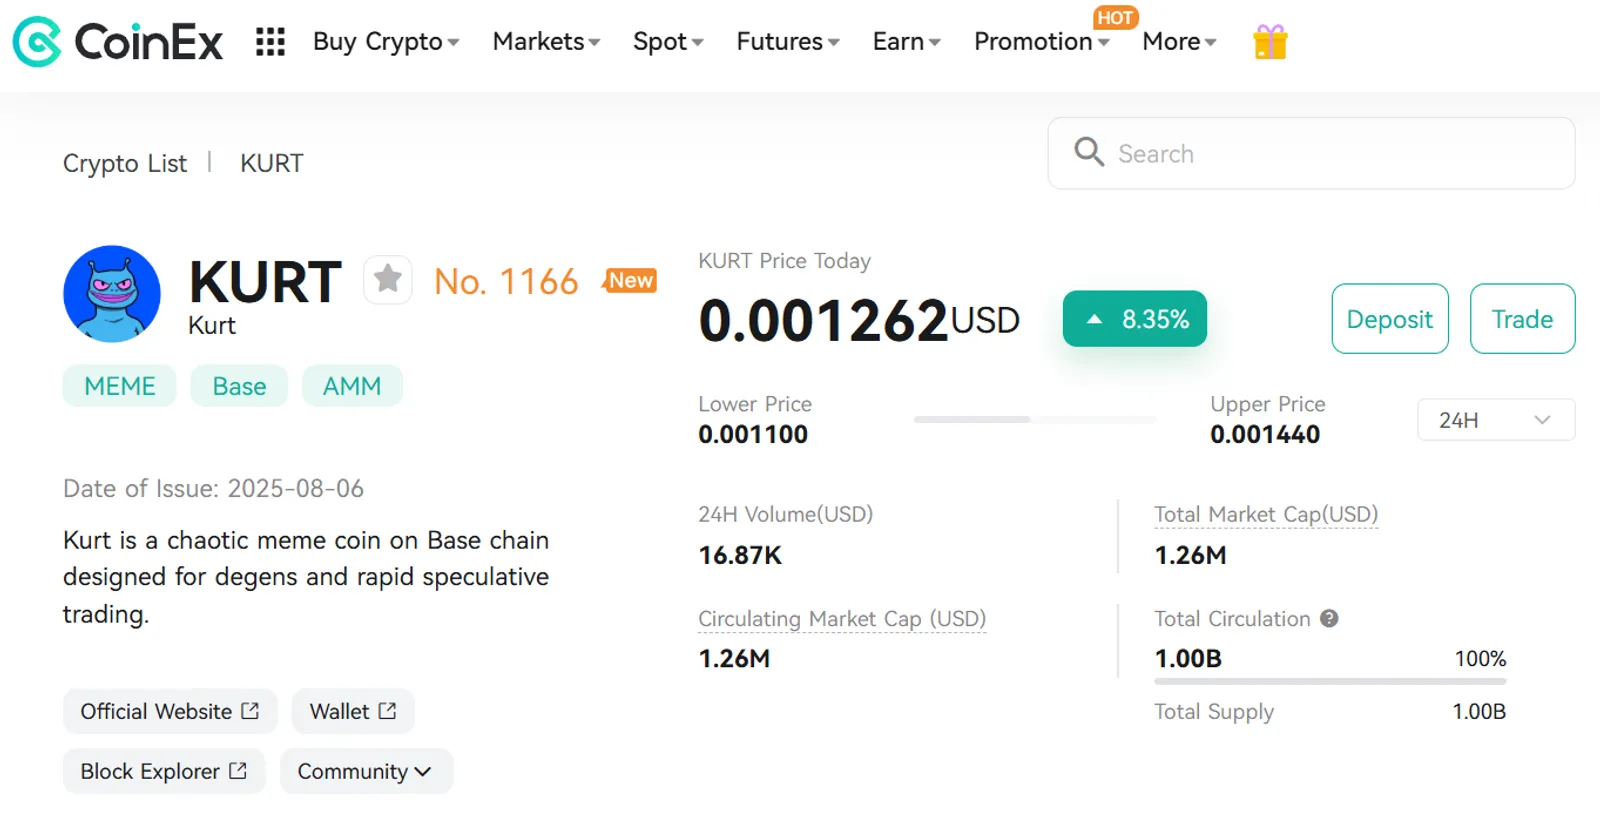This screenshot has height=839, width=1600.
Task: Click the Lower Price value 0.001100
Action: [753, 434]
